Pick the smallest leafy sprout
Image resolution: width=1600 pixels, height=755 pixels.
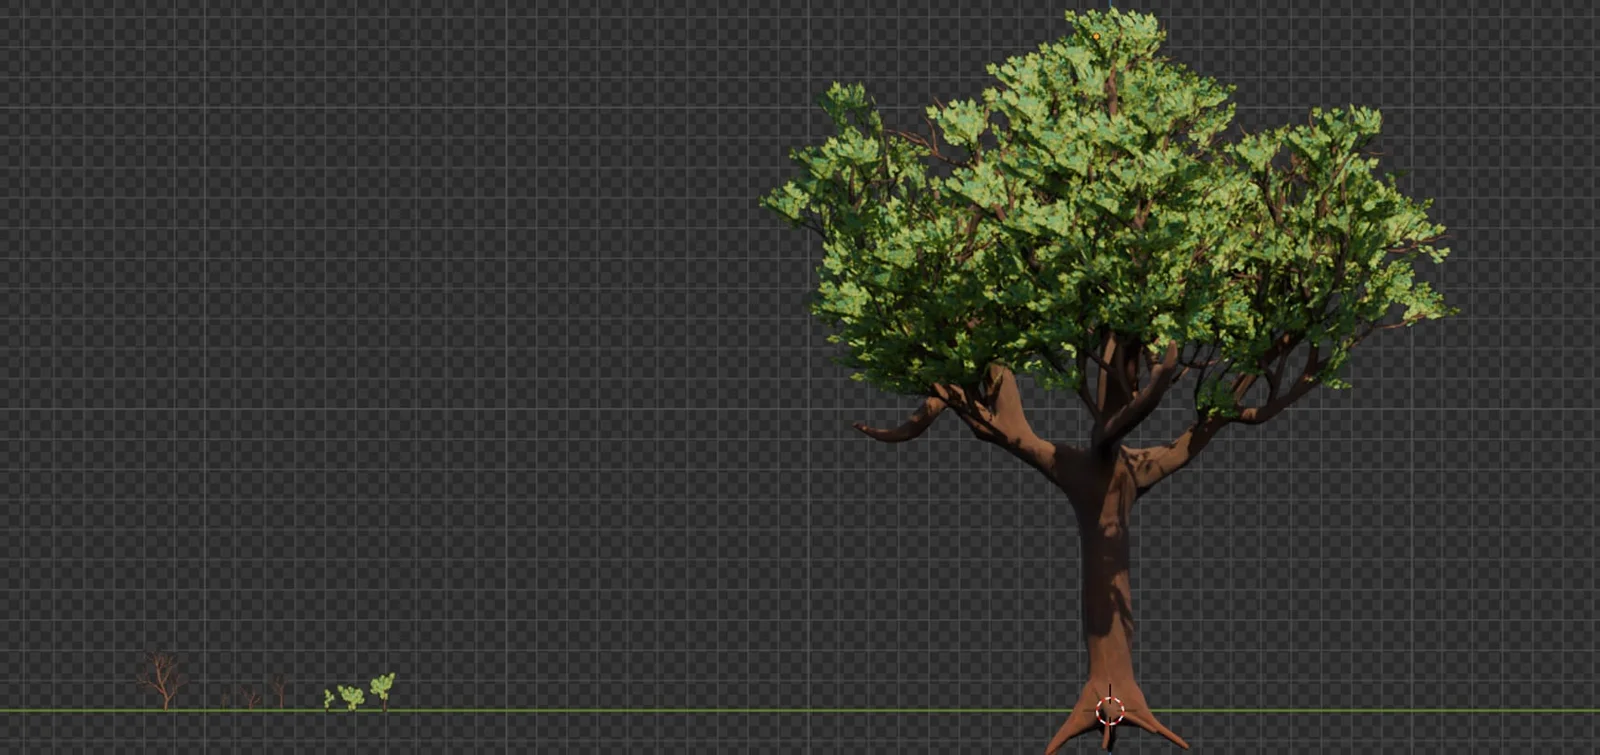pyautogui.click(x=328, y=699)
